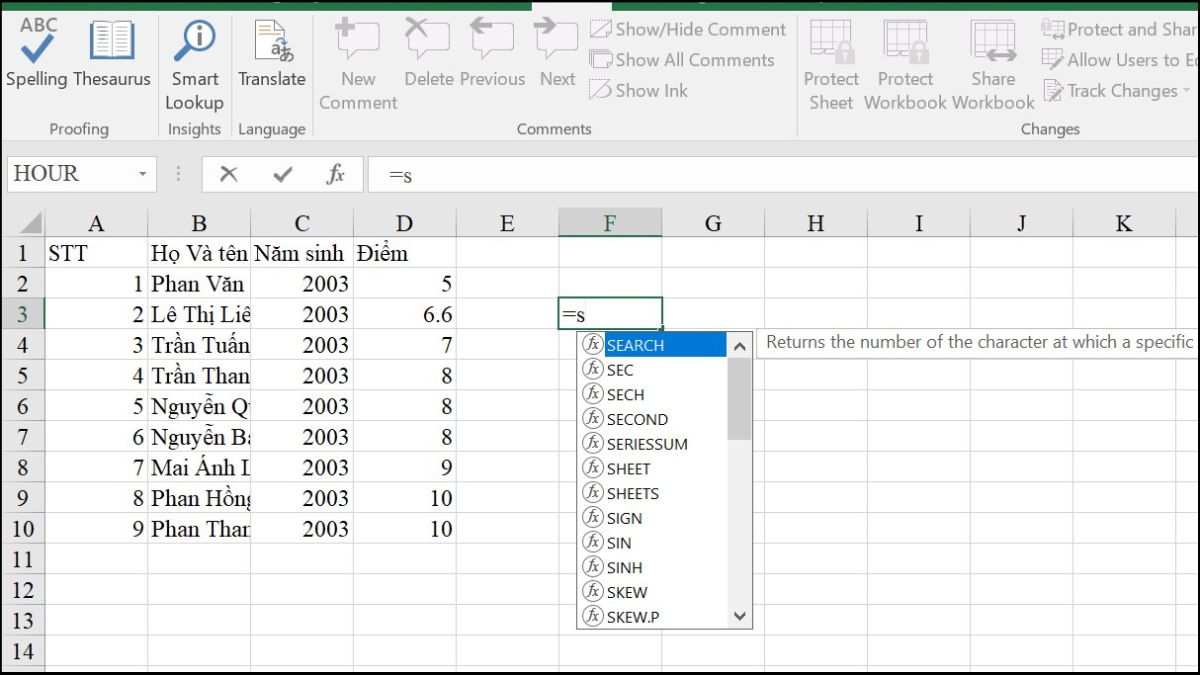Confirm the formula with the checkmark button
This screenshot has width=1200, height=675.
pyautogui.click(x=281, y=173)
